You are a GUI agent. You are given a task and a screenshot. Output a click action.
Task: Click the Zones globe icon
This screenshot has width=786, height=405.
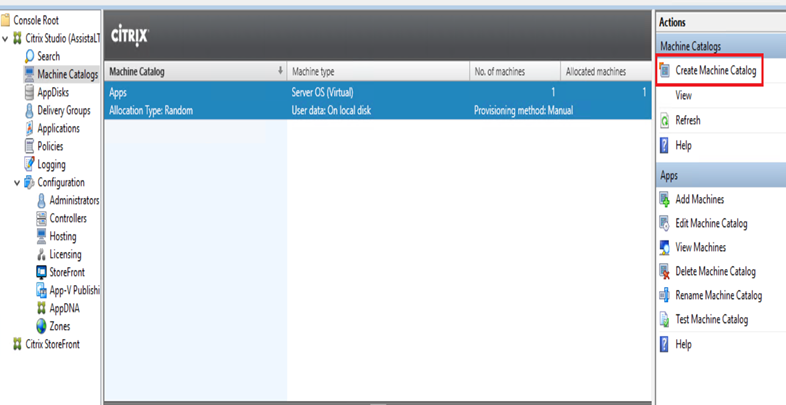42,326
